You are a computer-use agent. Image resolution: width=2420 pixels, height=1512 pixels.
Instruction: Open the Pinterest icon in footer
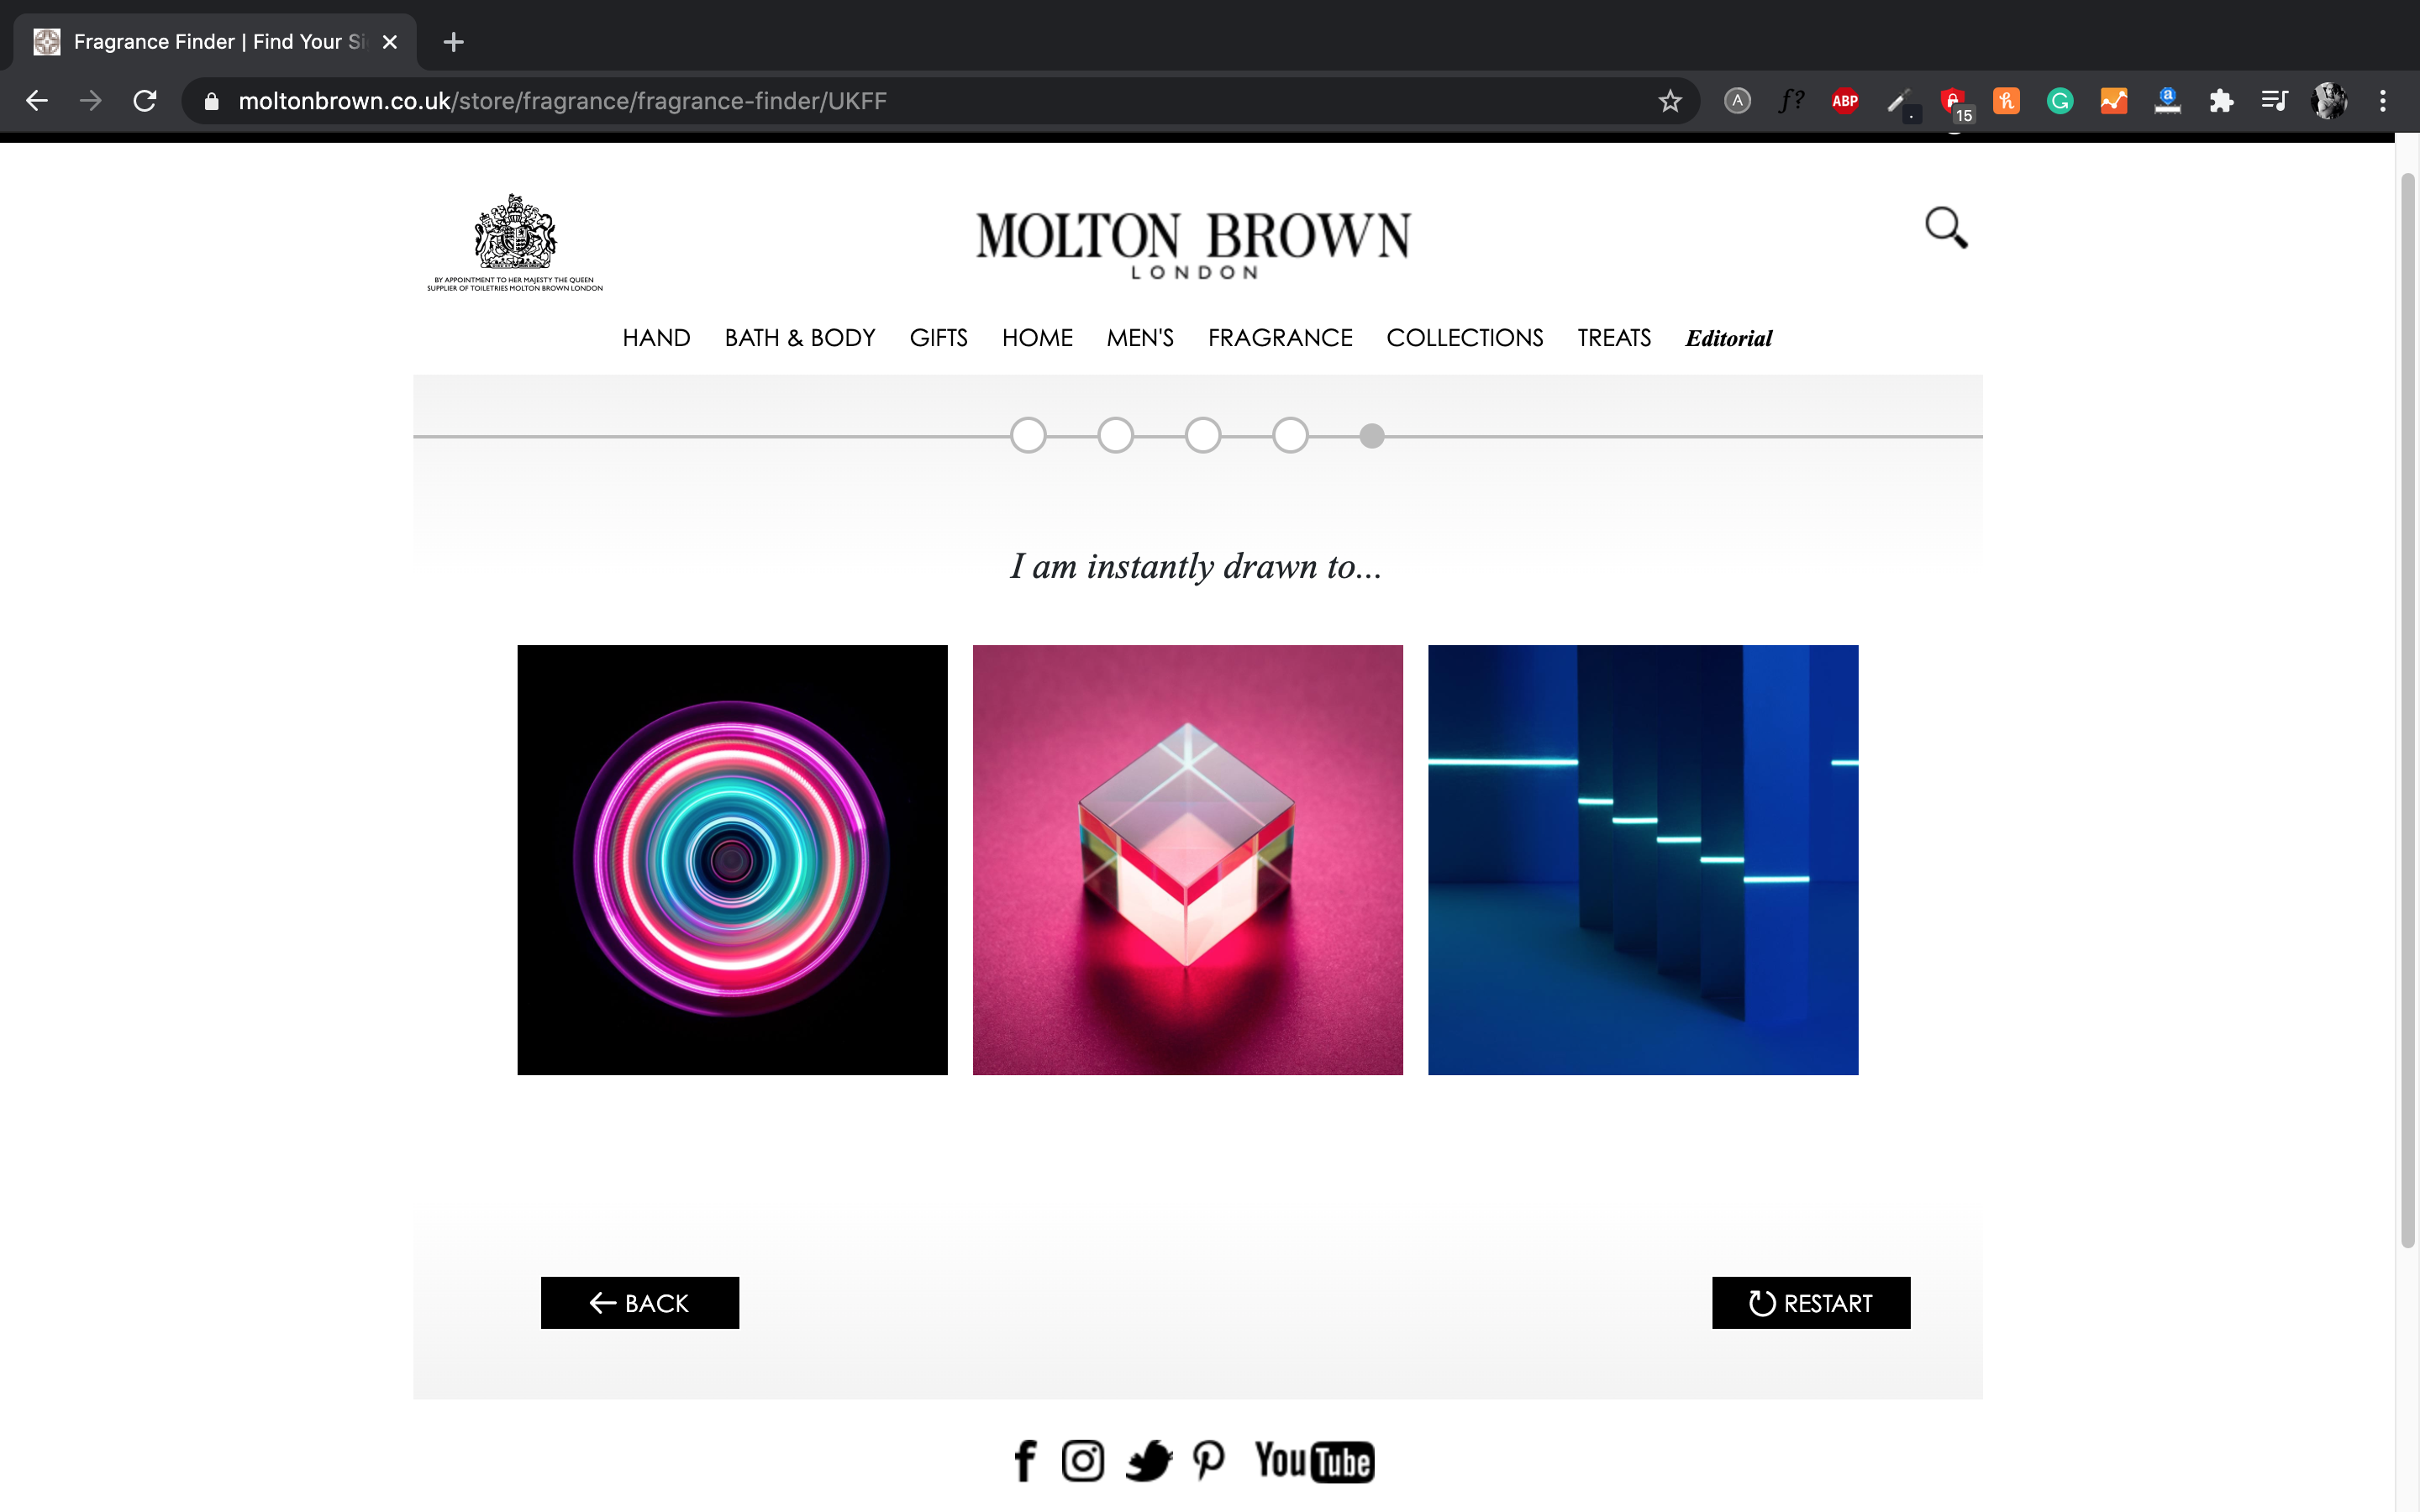(x=1208, y=1461)
